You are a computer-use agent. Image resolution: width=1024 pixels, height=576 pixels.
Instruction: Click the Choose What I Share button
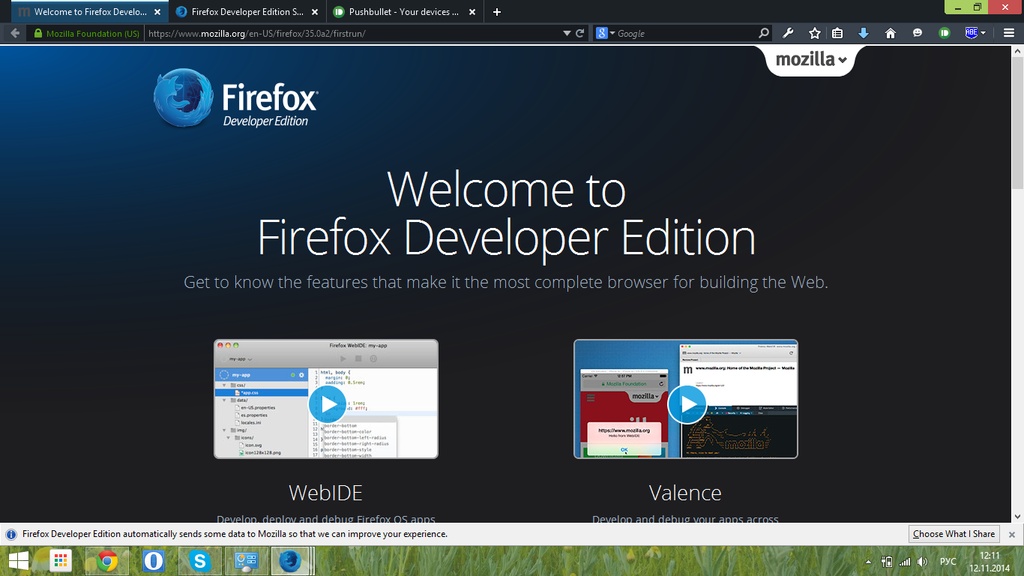tap(953, 534)
